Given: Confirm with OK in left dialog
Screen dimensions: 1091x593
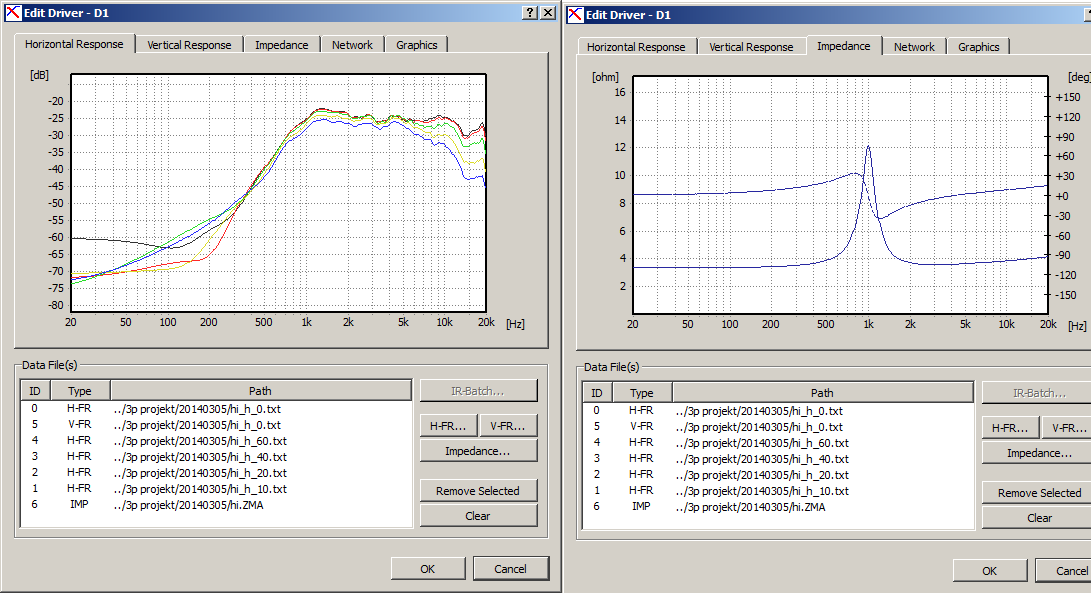Looking at the screenshot, I should [427, 569].
